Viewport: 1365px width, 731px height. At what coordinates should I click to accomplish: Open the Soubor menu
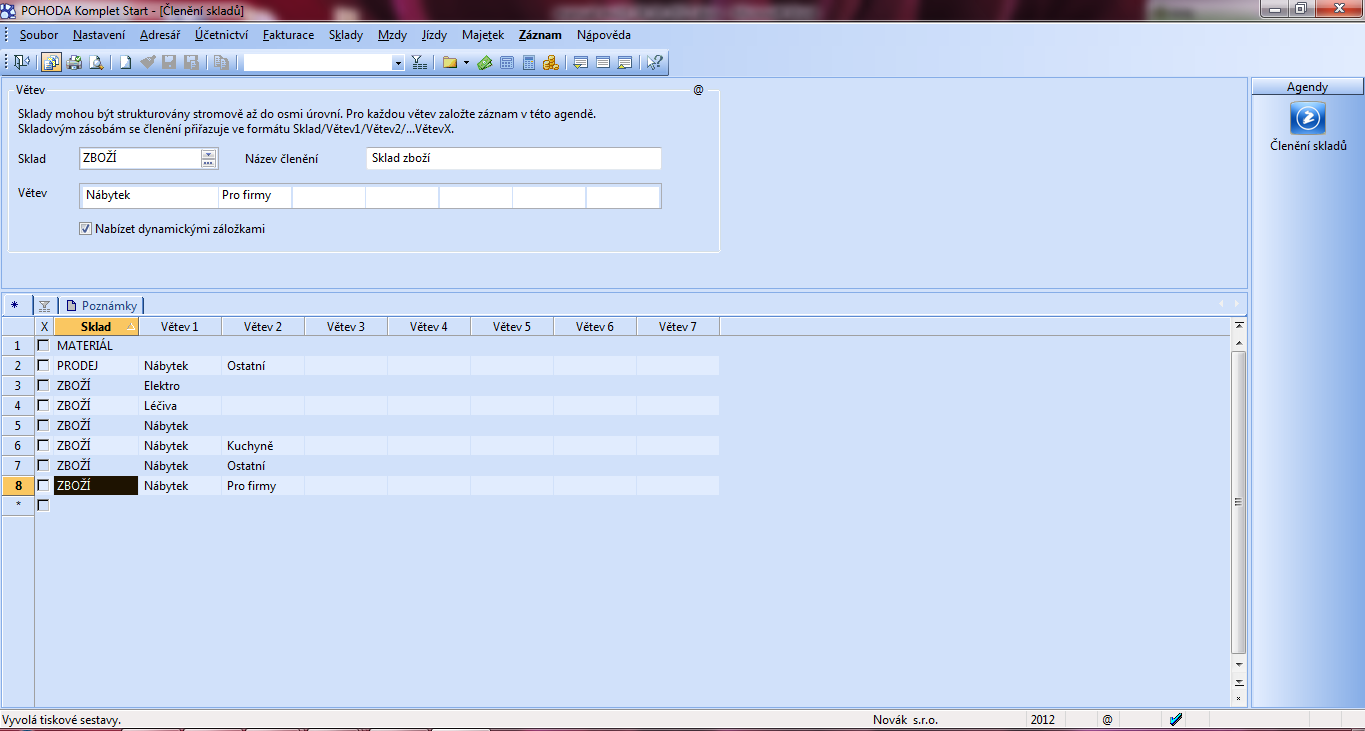(39, 35)
